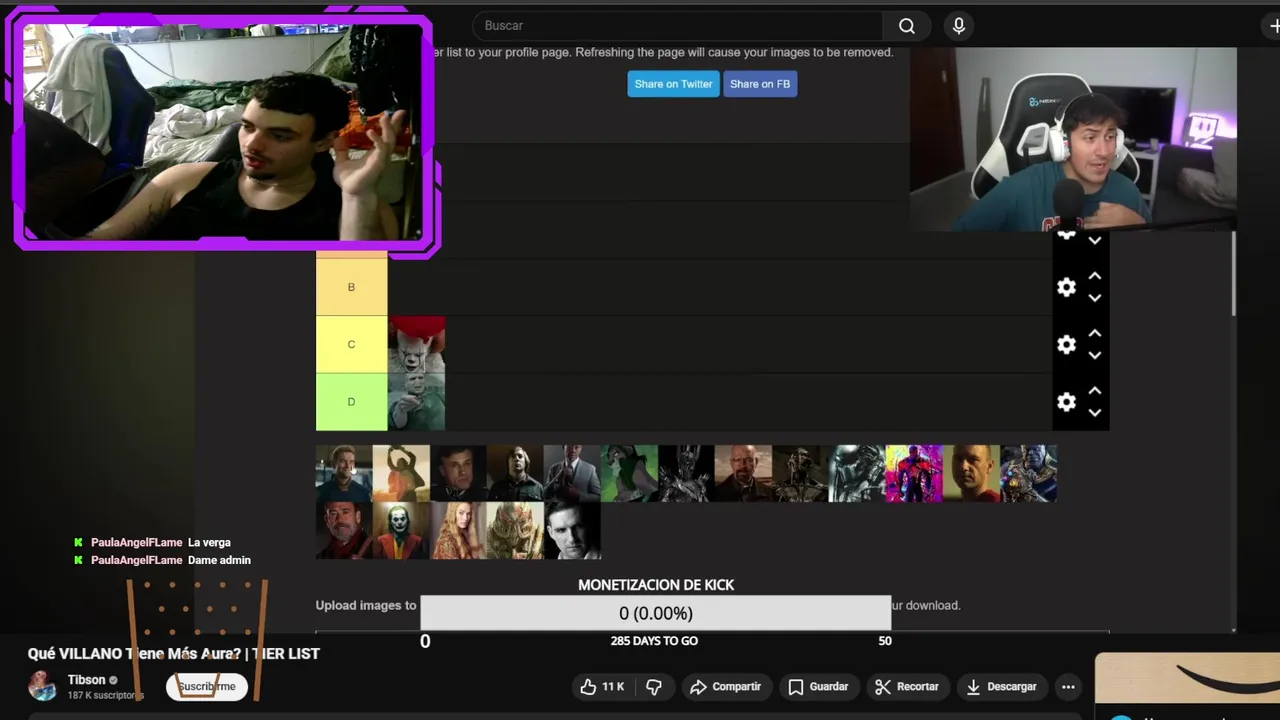The width and height of the screenshot is (1280, 720).
Task: Select Ultron robot thumbnail
Action: click(800, 473)
